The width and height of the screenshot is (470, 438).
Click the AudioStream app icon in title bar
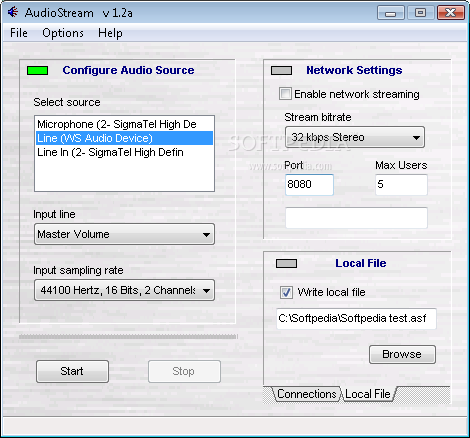(x=13, y=12)
